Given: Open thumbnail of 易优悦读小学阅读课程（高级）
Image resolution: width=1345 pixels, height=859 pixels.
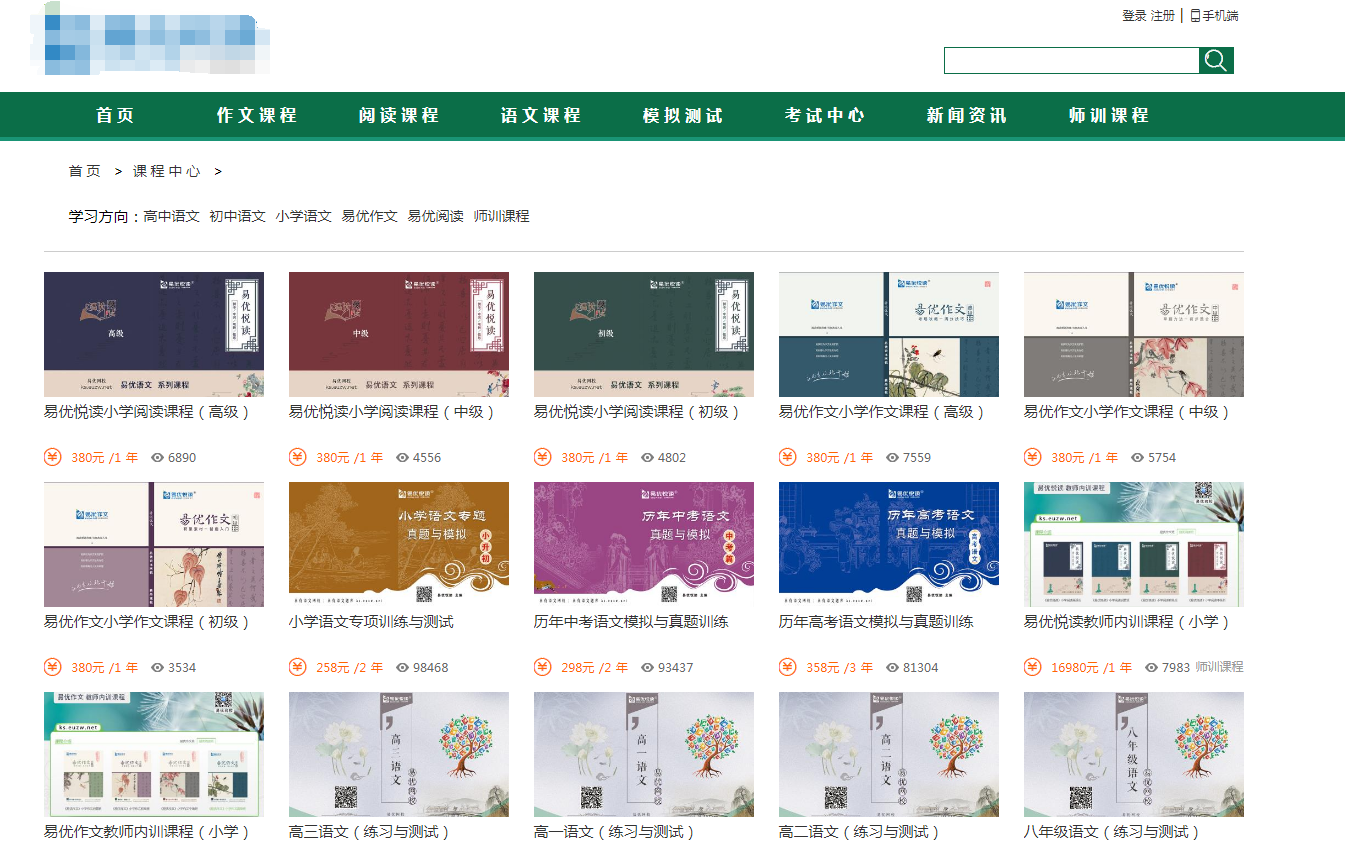Looking at the screenshot, I should click(x=154, y=334).
